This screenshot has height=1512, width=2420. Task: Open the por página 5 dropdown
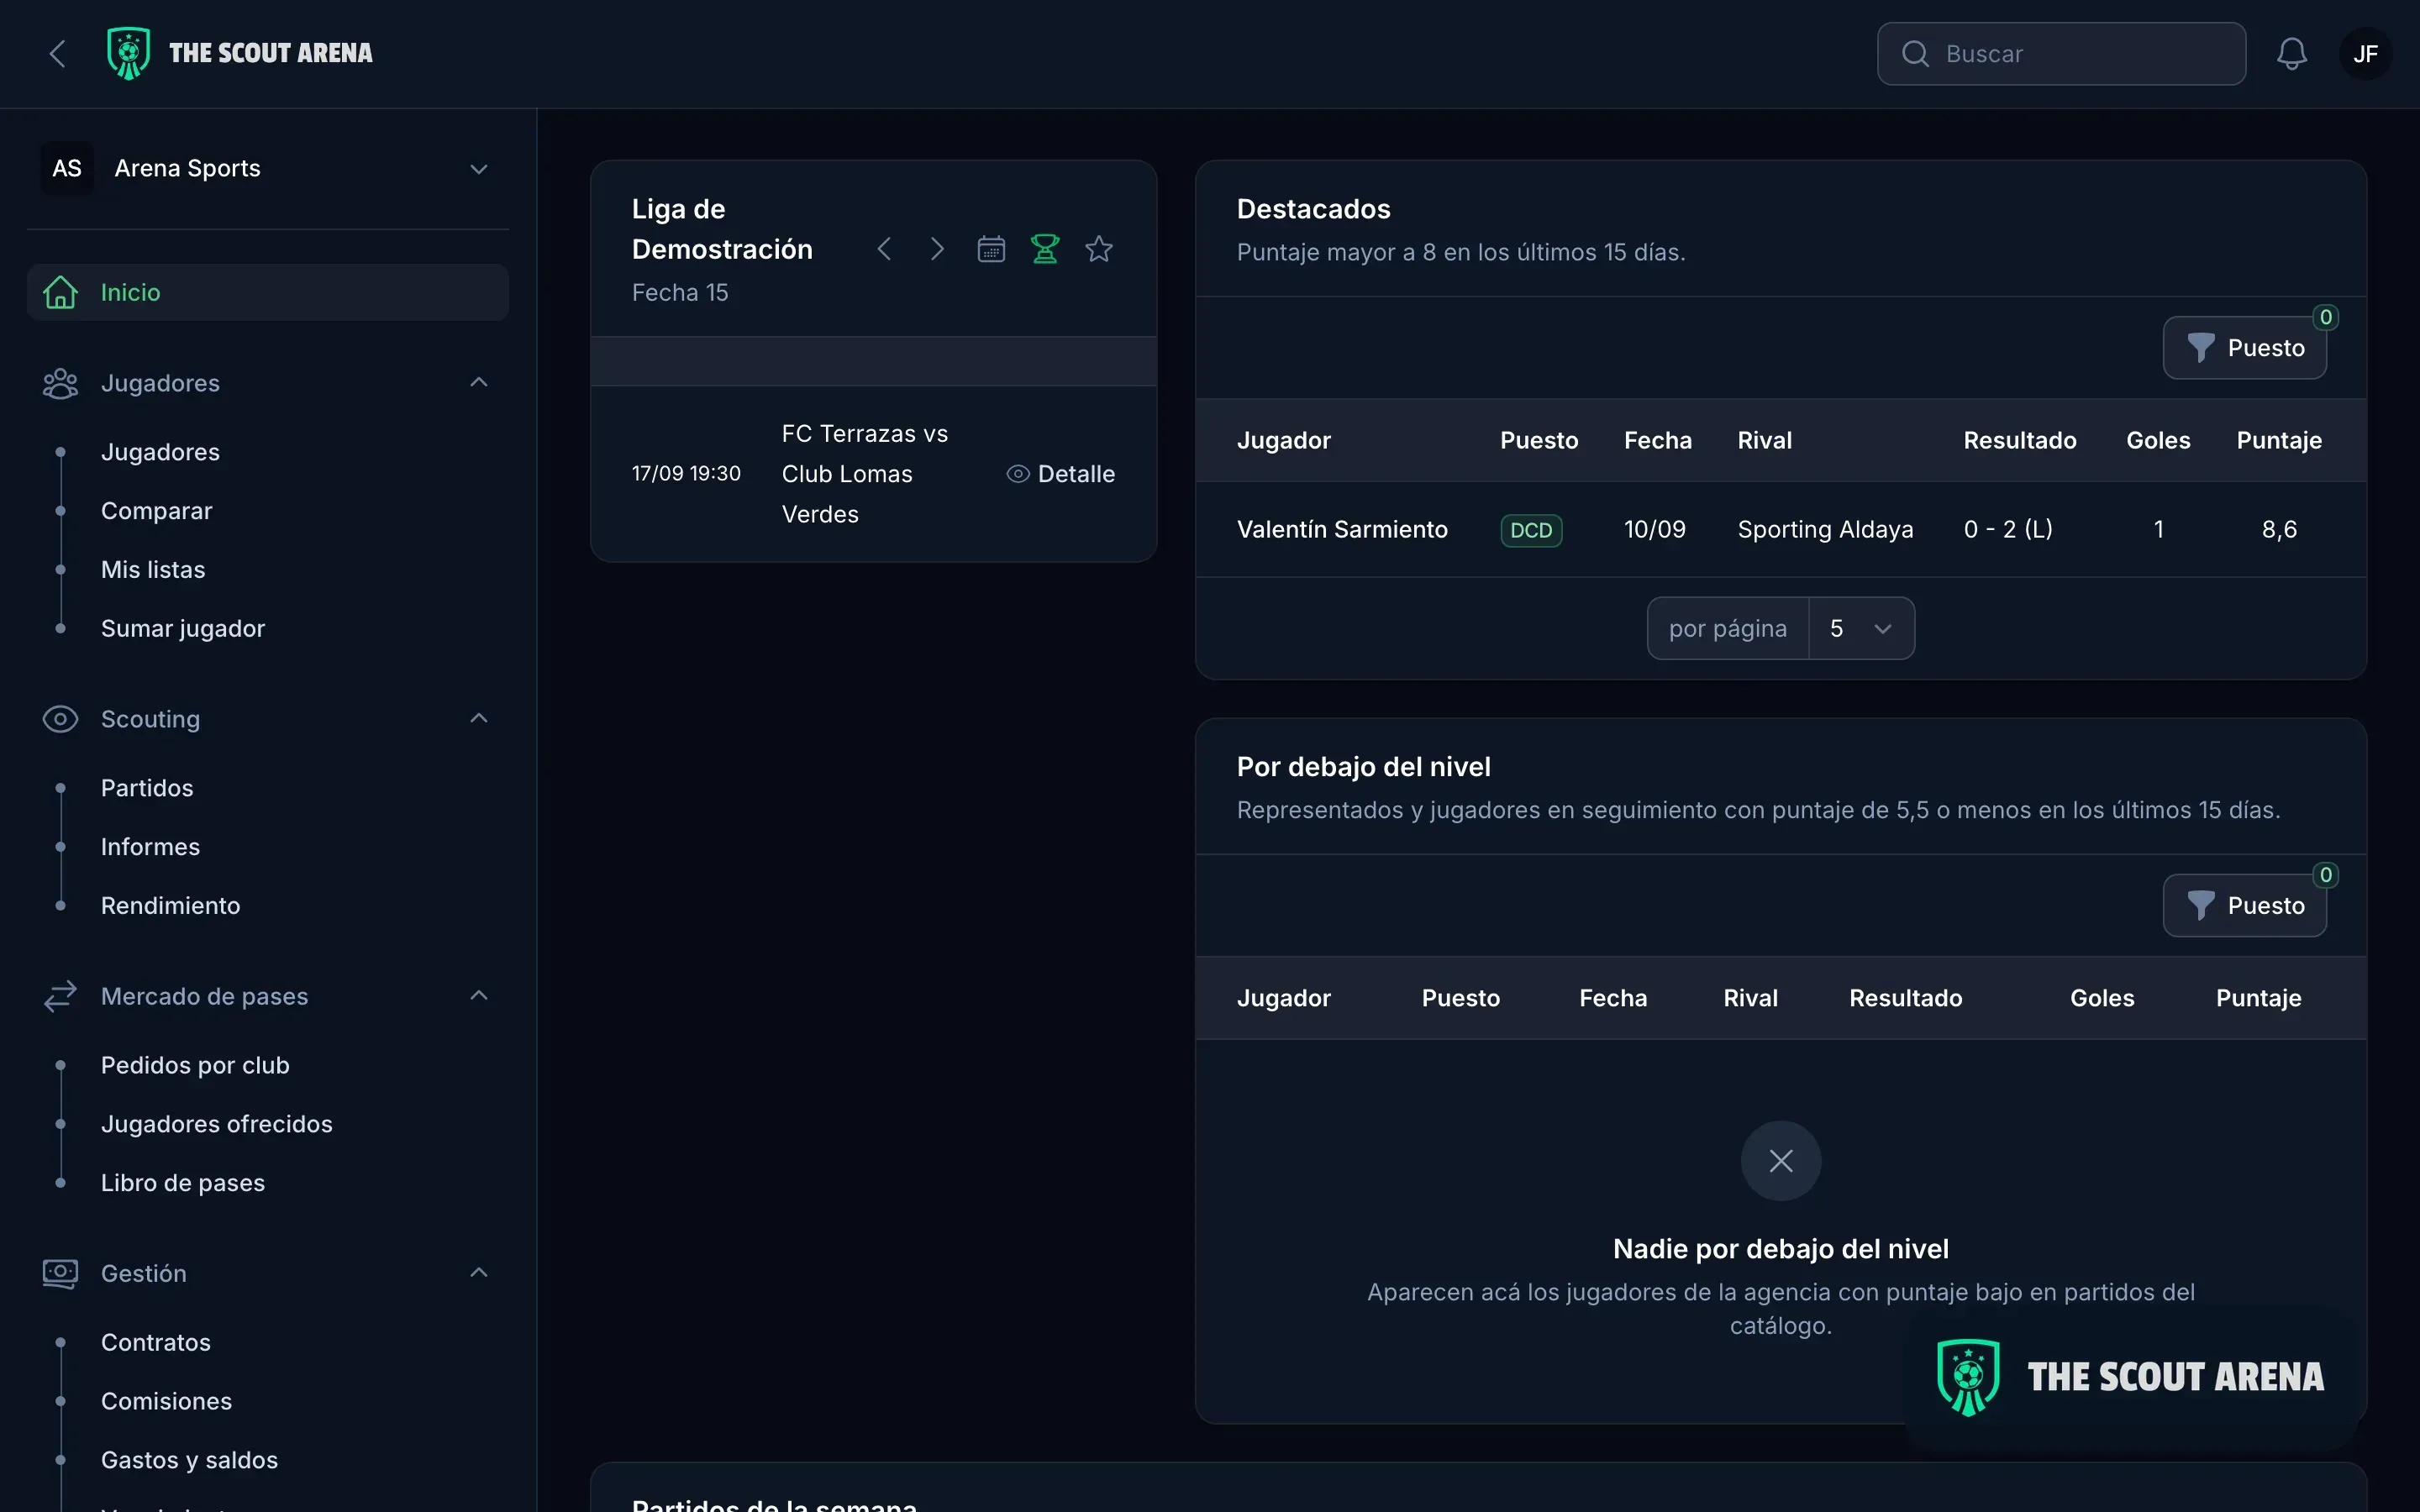[x=1861, y=628]
